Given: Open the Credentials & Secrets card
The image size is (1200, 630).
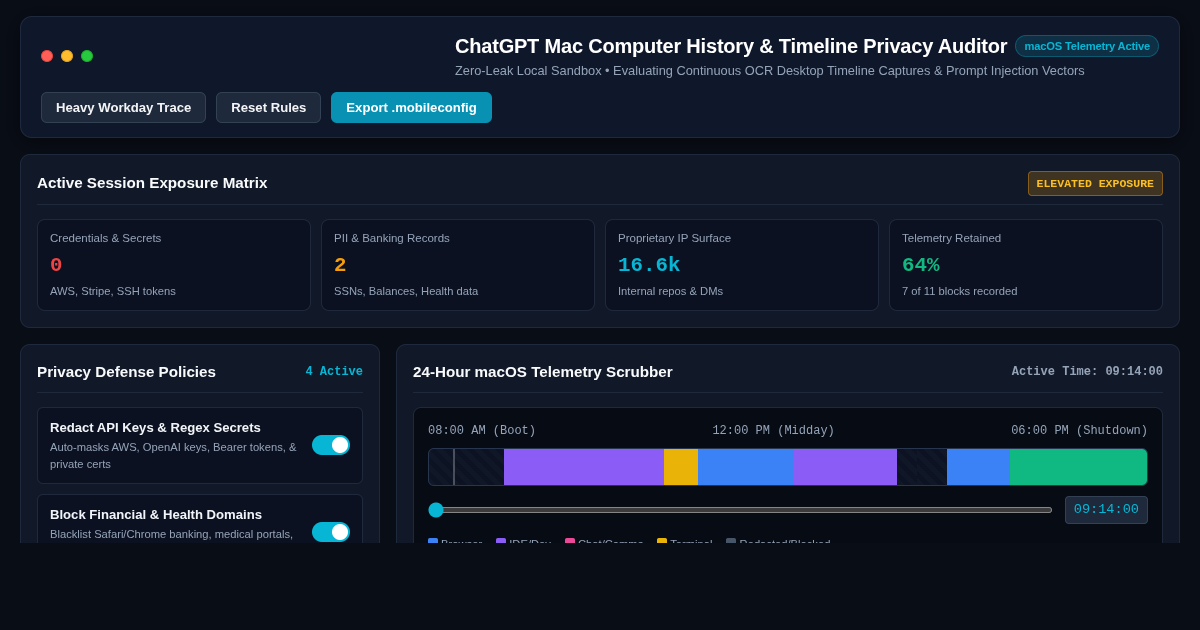Looking at the screenshot, I should (x=174, y=265).
